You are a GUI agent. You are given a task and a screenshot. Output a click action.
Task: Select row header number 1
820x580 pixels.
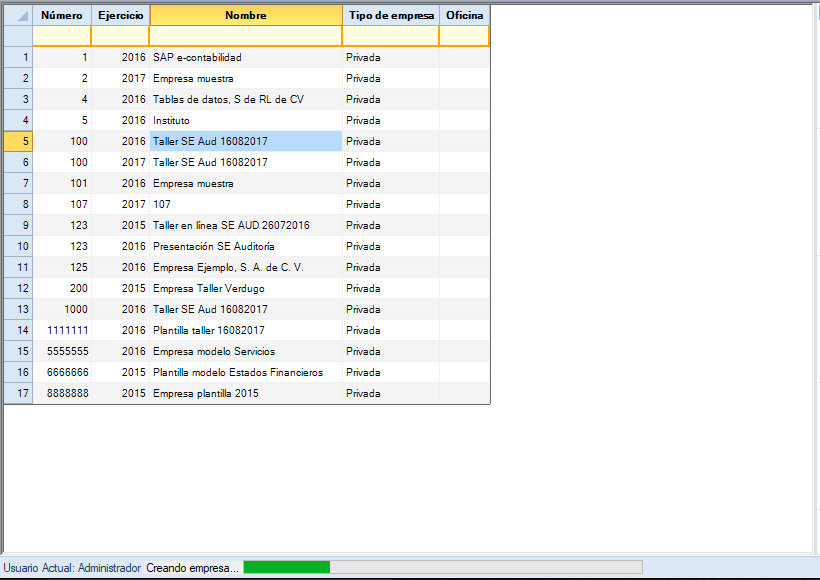pyautogui.click(x=18, y=58)
